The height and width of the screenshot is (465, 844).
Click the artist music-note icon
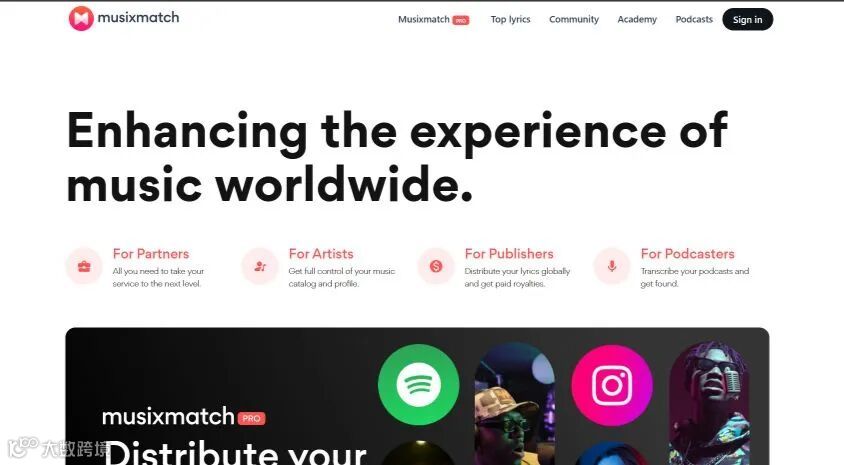tap(260, 266)
